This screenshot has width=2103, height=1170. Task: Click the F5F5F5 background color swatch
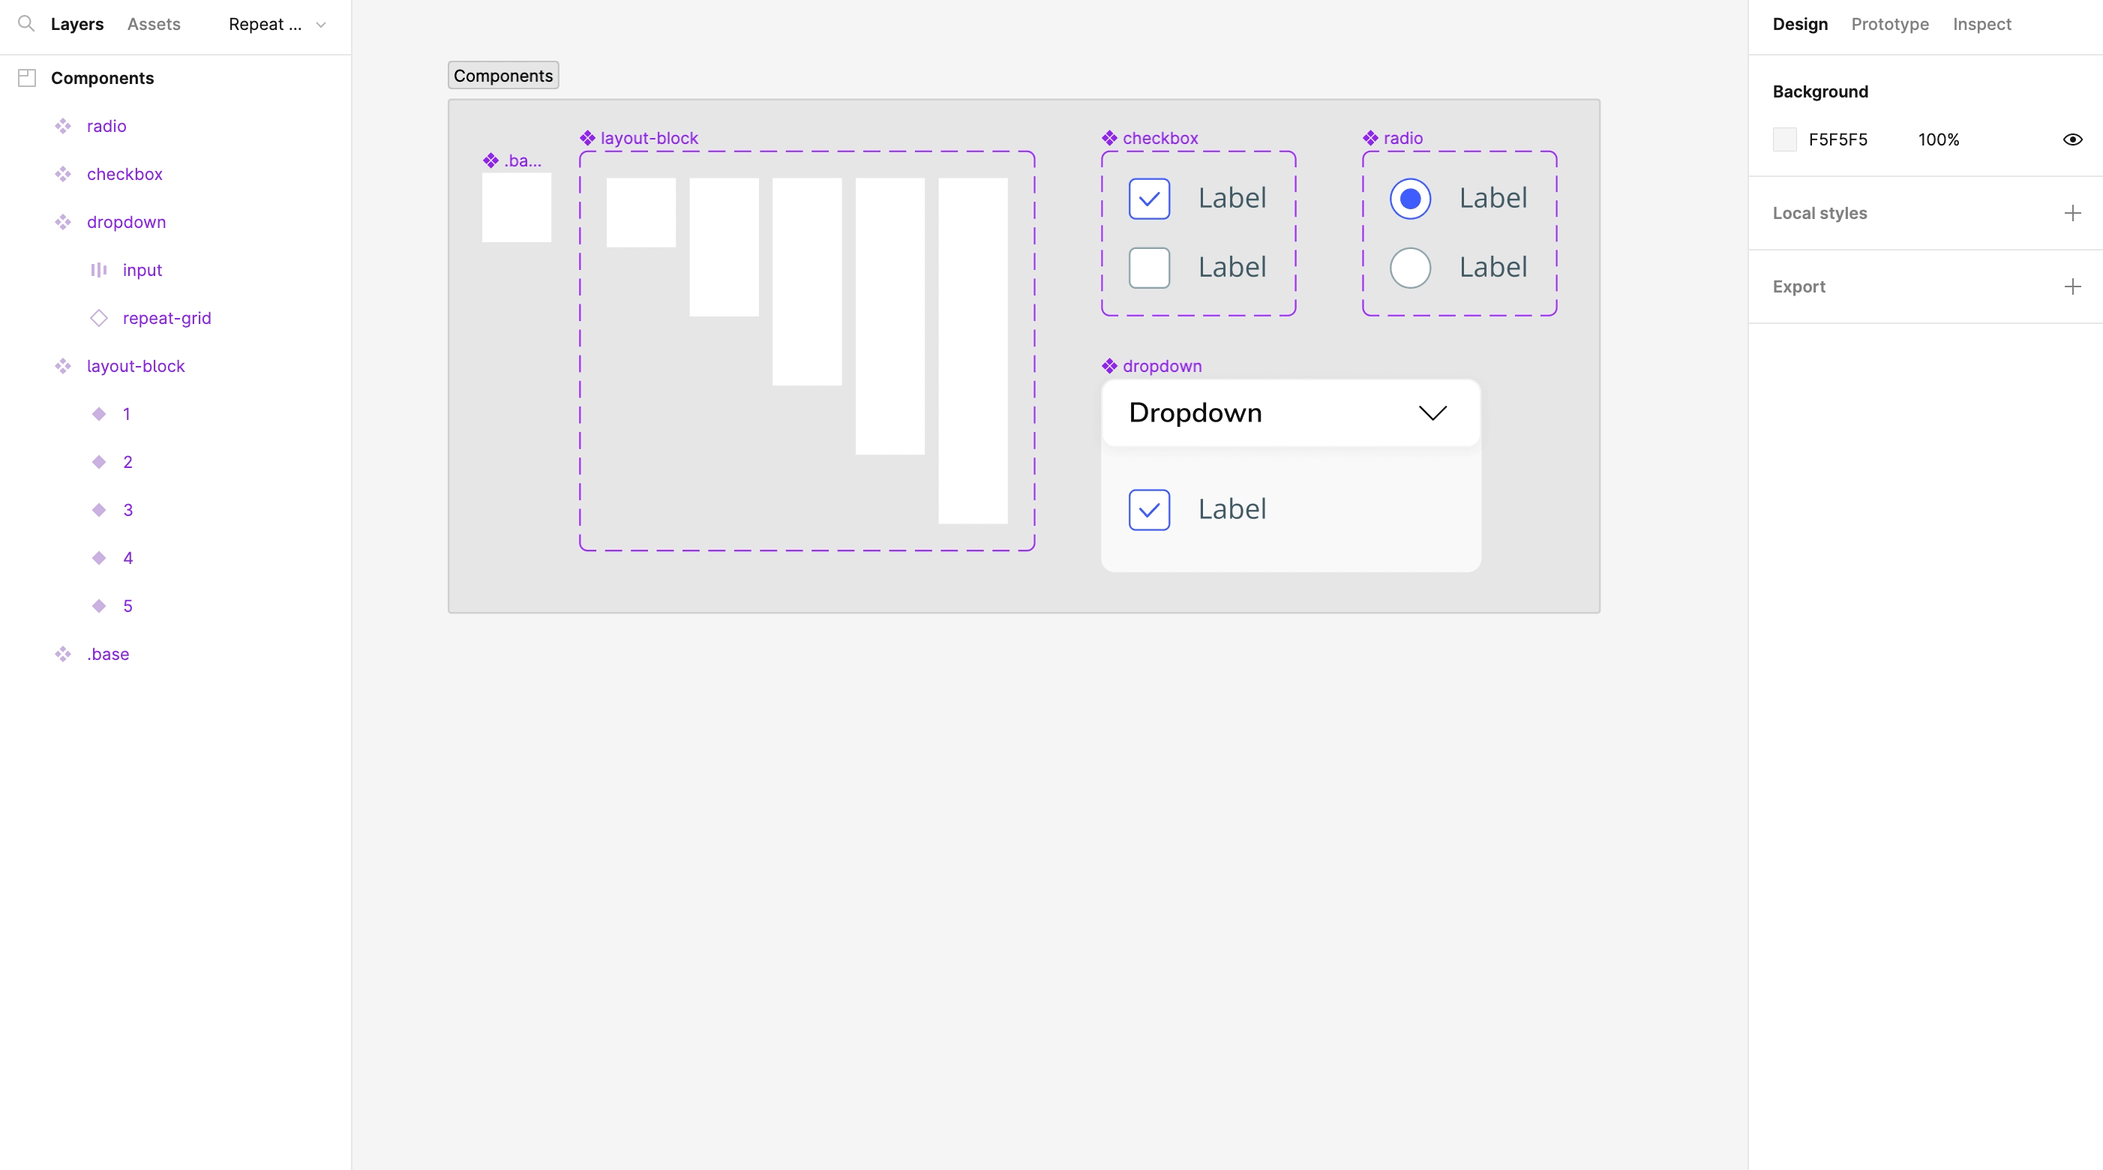(1785, 140)
